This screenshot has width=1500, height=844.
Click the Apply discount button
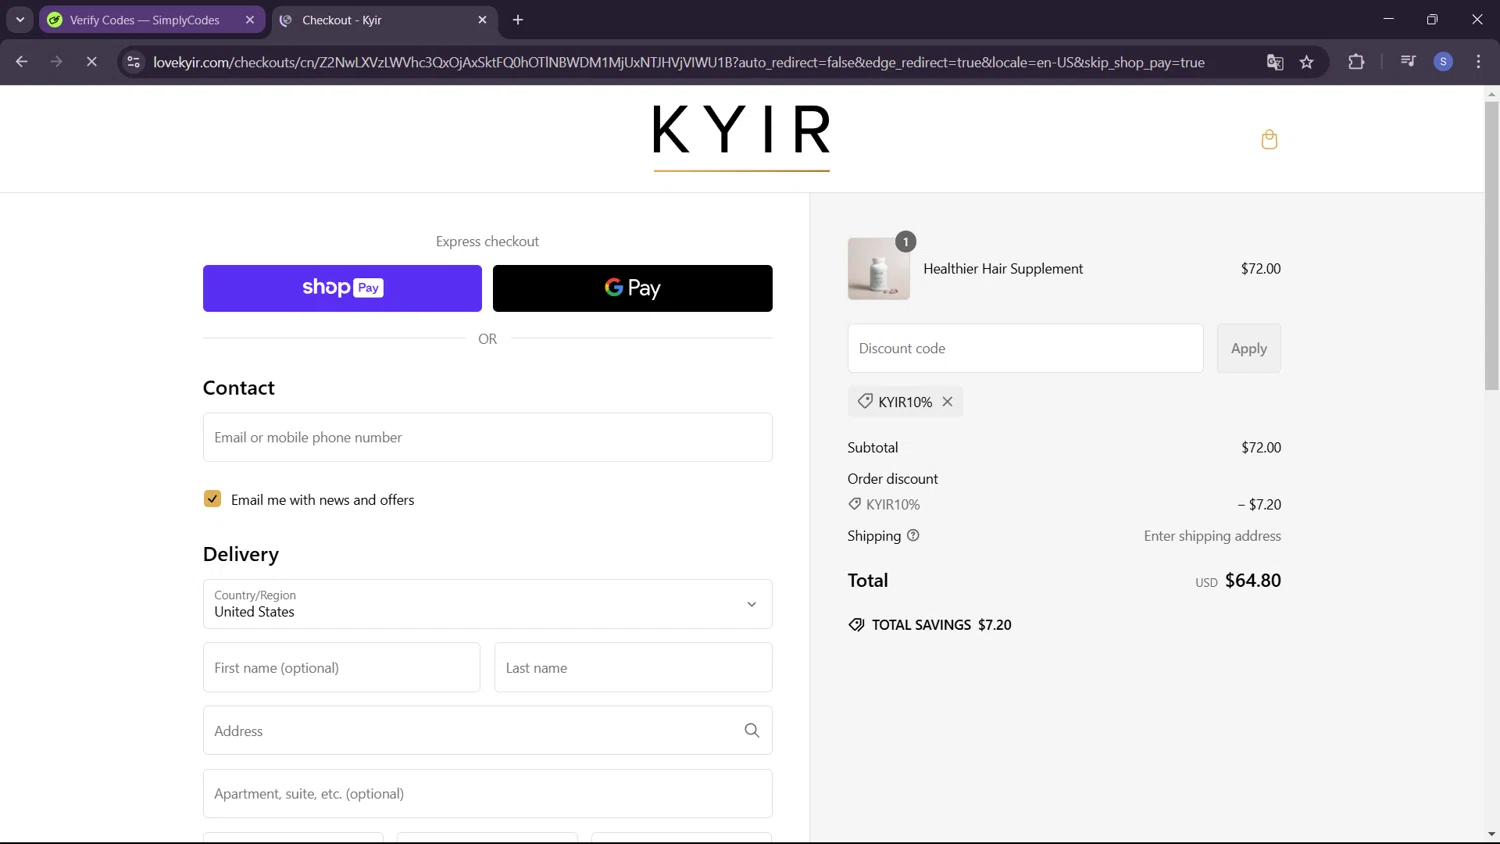1249,348
